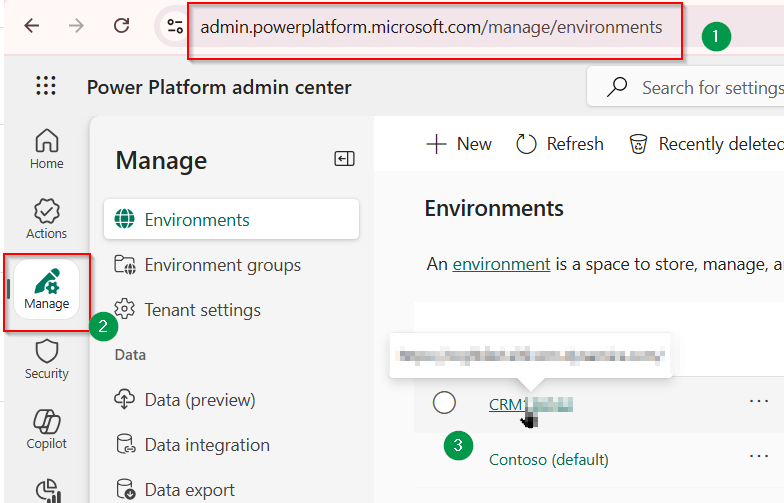This screenshot has height=503, width=784.
Task: Open the app launcher waffle icon
Action: (x=46, y=86)
